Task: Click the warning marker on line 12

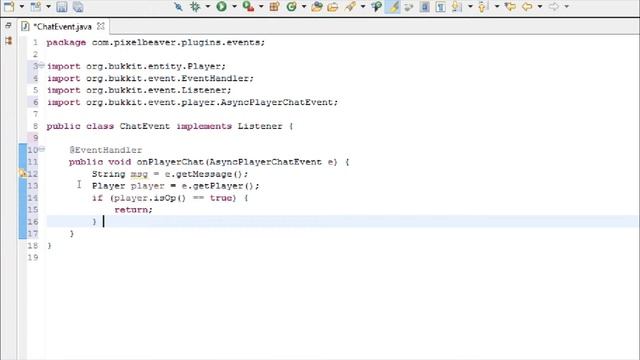Action: click(x=23, y=174)
